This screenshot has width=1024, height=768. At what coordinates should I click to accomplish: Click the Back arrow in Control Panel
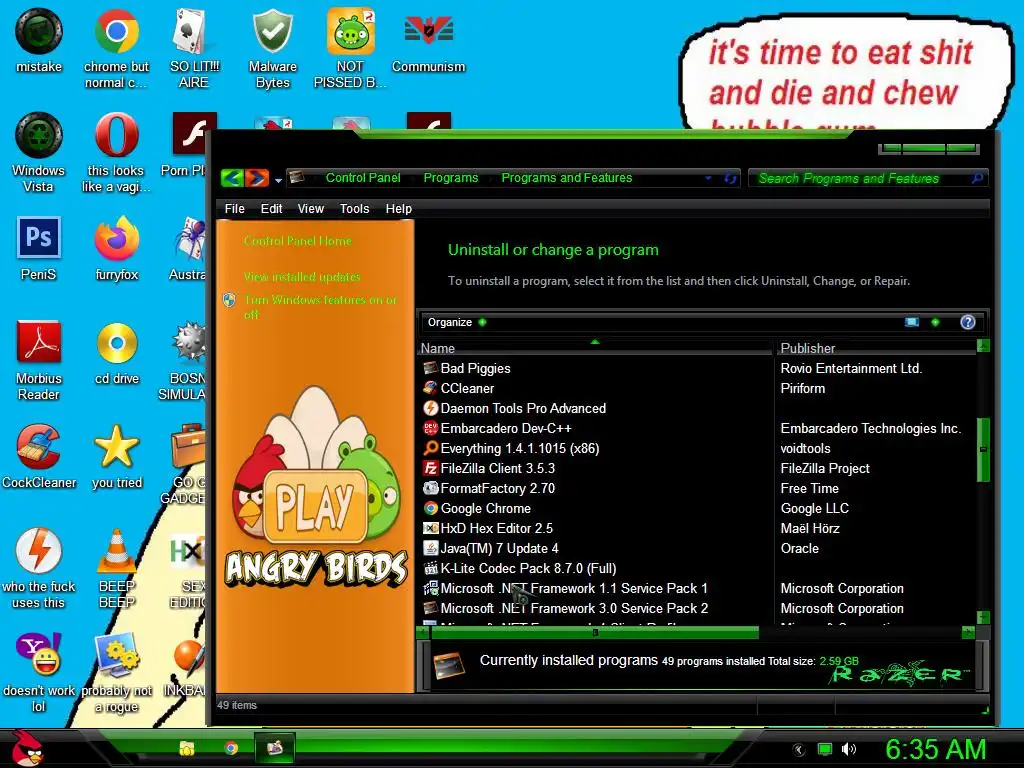(x=232, y=178)
